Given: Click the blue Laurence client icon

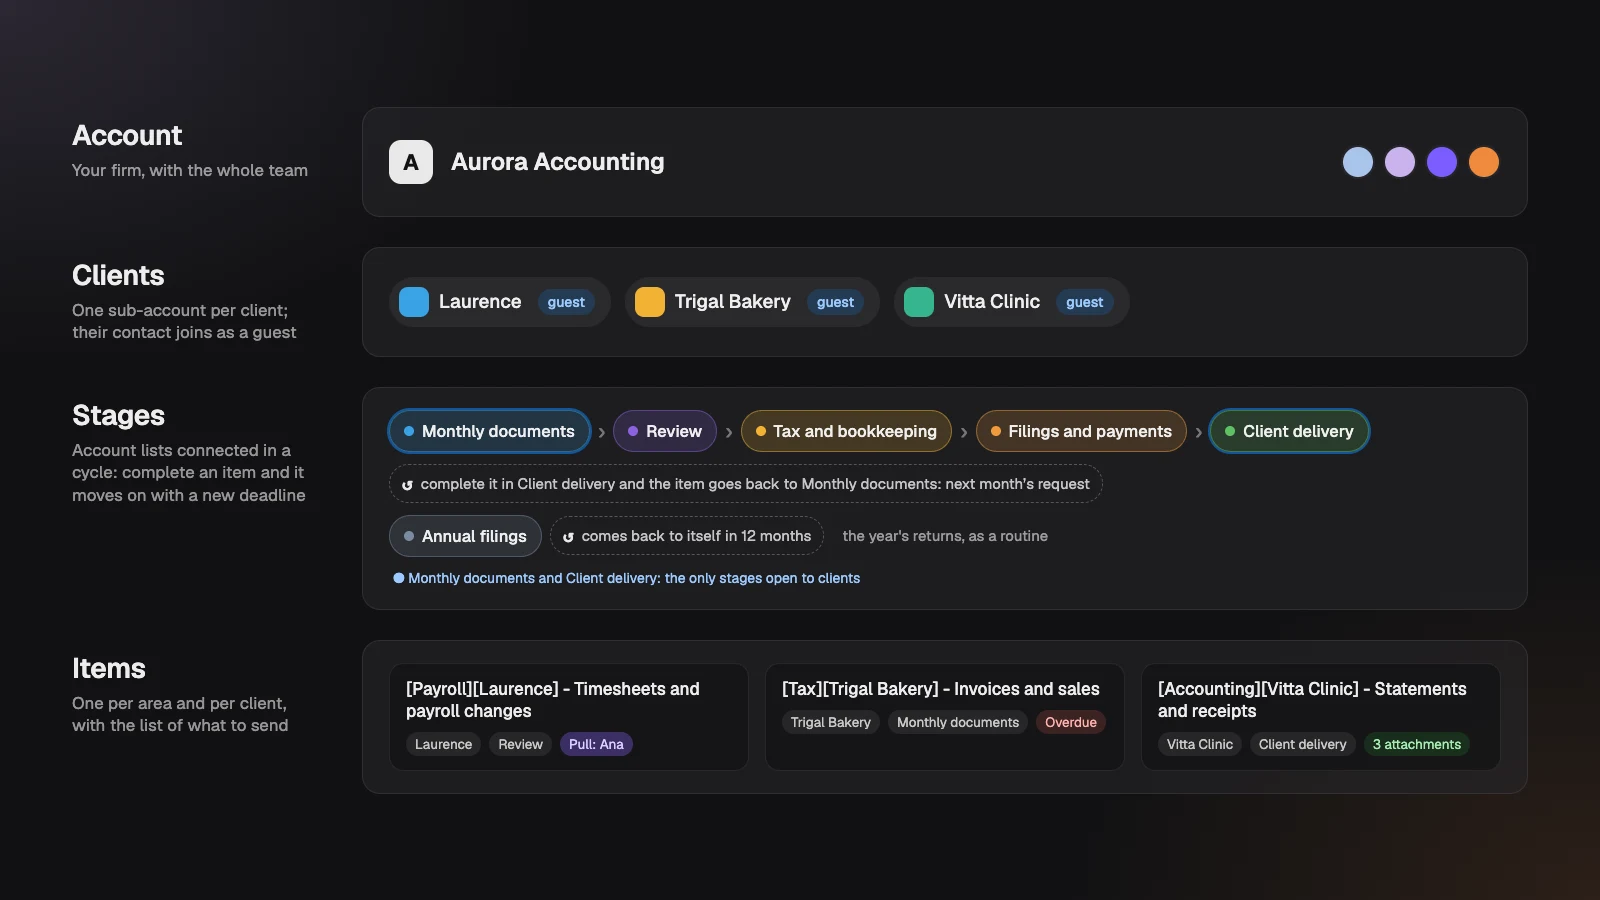Looking at the screenshot, I should point(414,302).
